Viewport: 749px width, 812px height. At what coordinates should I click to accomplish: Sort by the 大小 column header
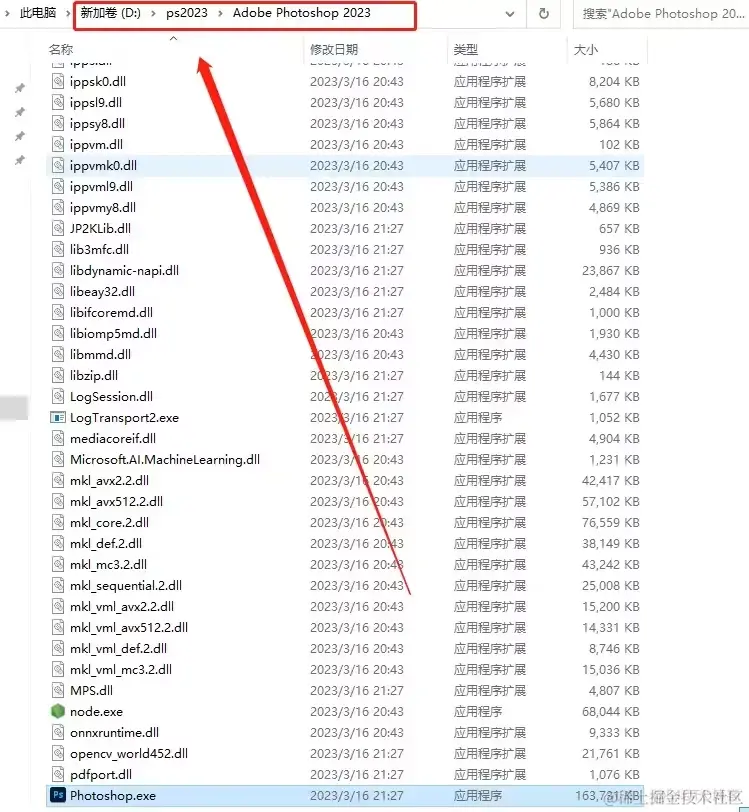586,49
